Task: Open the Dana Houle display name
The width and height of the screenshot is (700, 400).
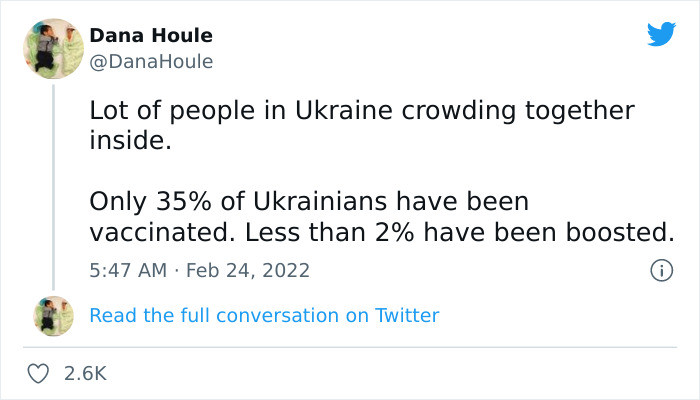Action: tap(151, 35)
